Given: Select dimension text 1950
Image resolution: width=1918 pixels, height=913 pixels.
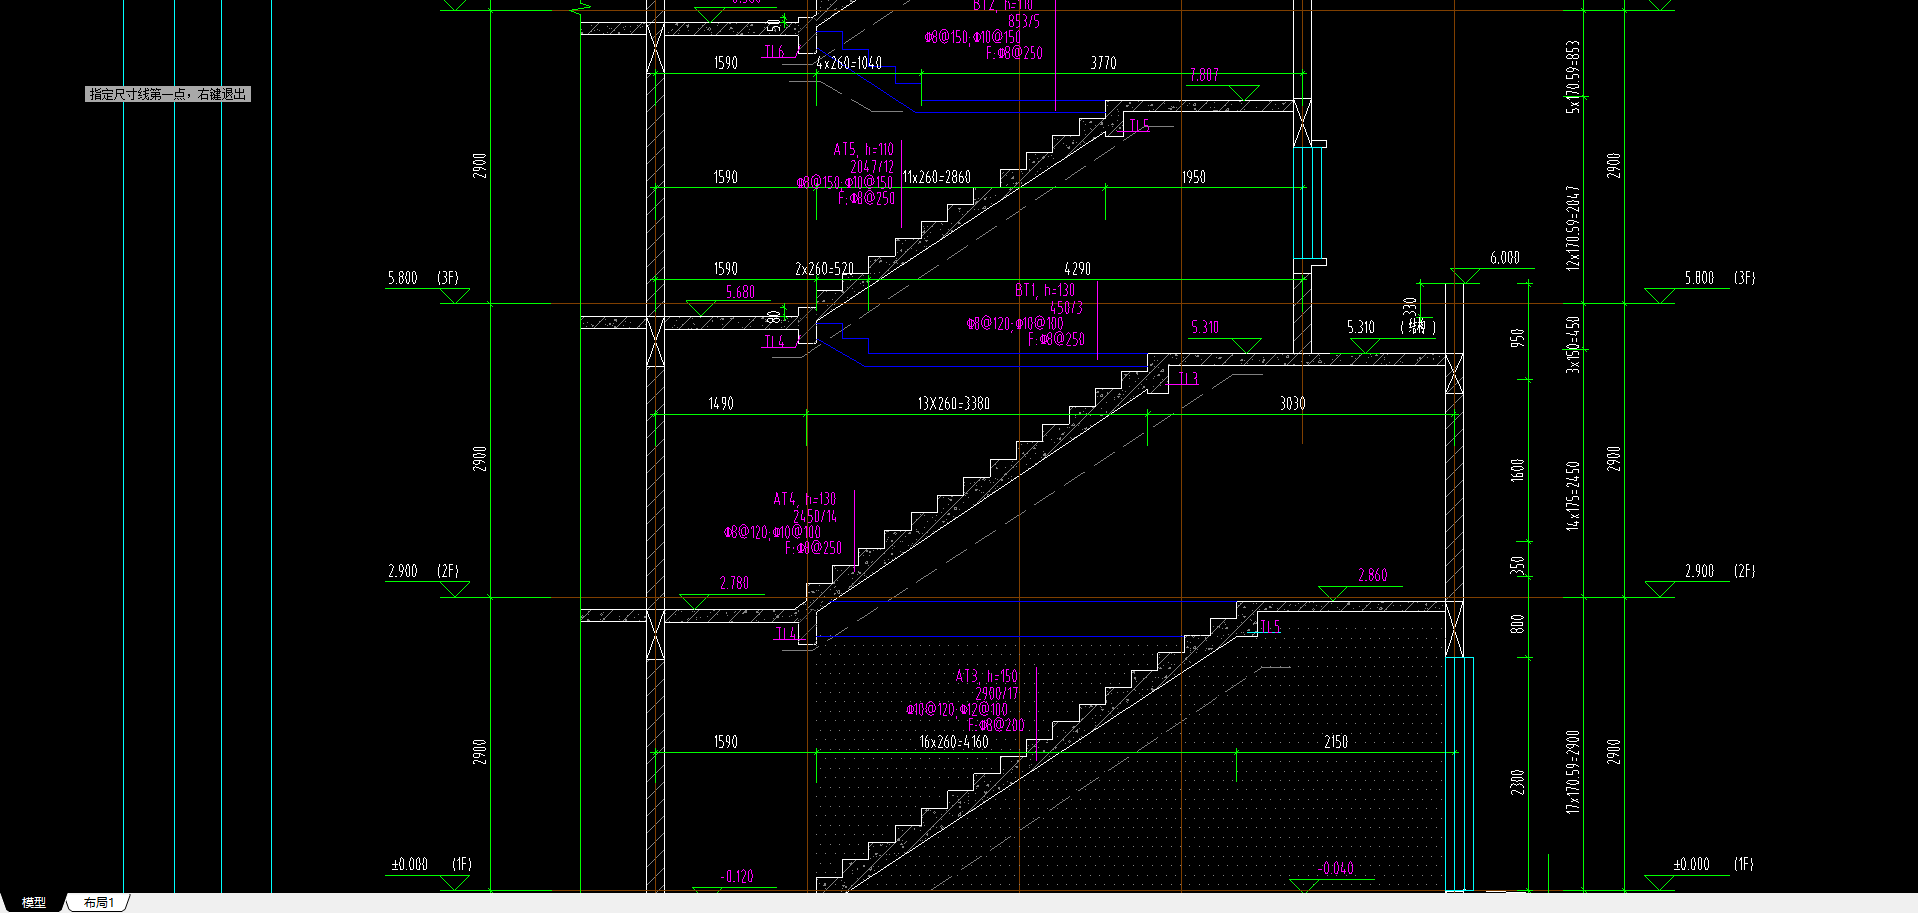Looking at the screenshot, I should pyautogui.click(x=1194, y=177).
